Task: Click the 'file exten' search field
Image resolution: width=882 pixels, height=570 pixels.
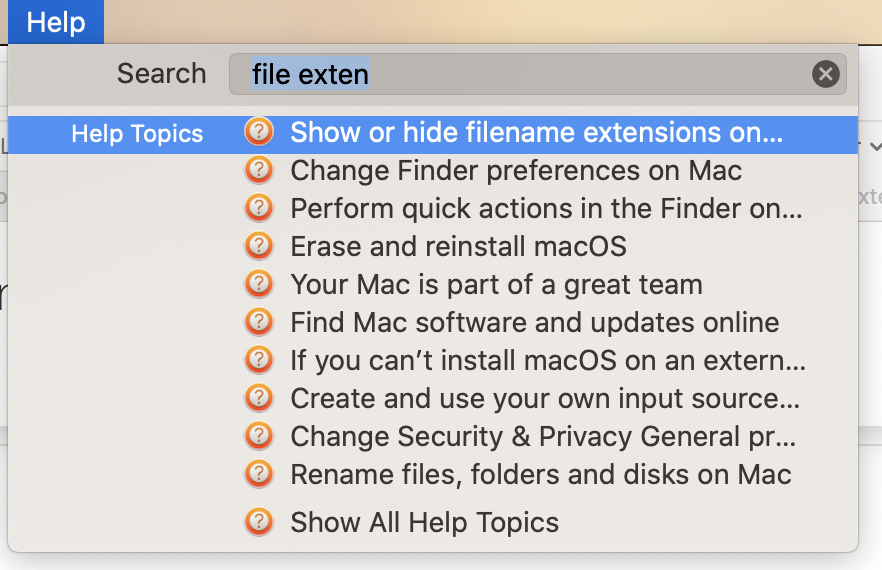Action: (520, 74)
